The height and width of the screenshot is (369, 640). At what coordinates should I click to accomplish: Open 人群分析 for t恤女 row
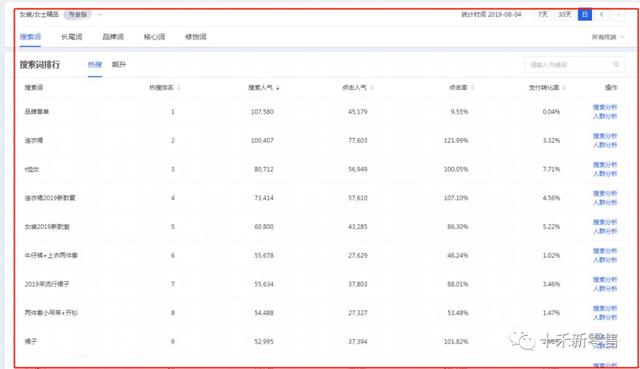605,174
